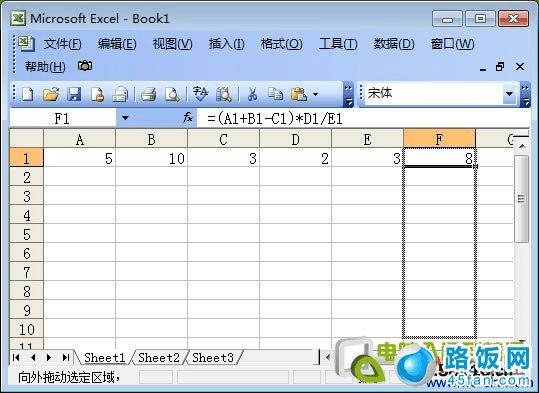Click the vertical scrollbar thumb
The height and width of the screenshot is (393, 539).
521,199
